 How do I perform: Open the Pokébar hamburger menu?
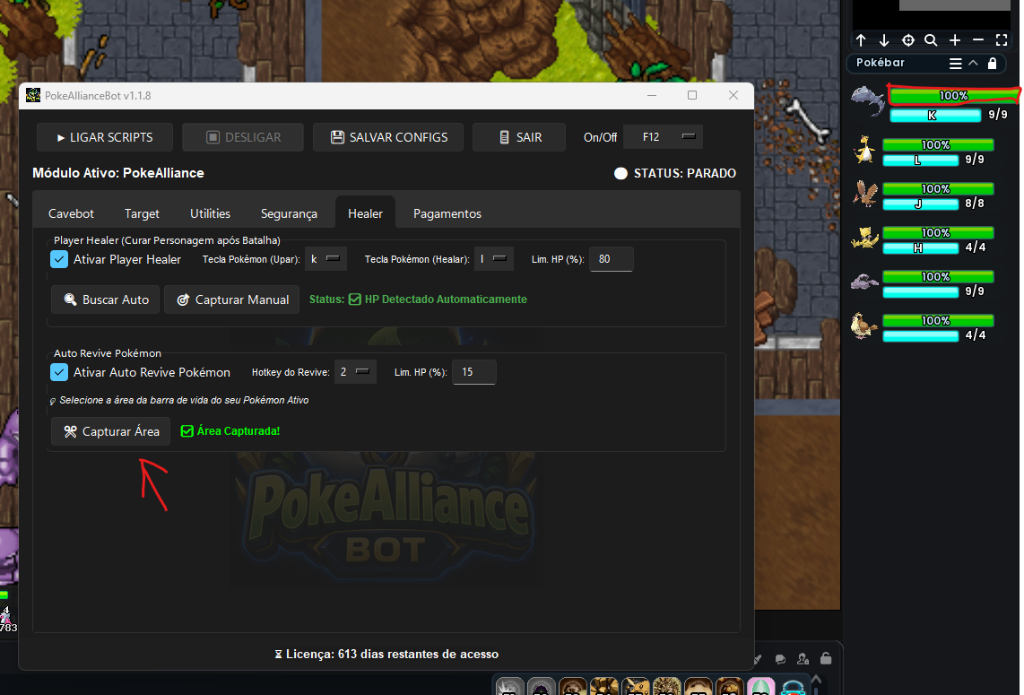tap(955, 63)
